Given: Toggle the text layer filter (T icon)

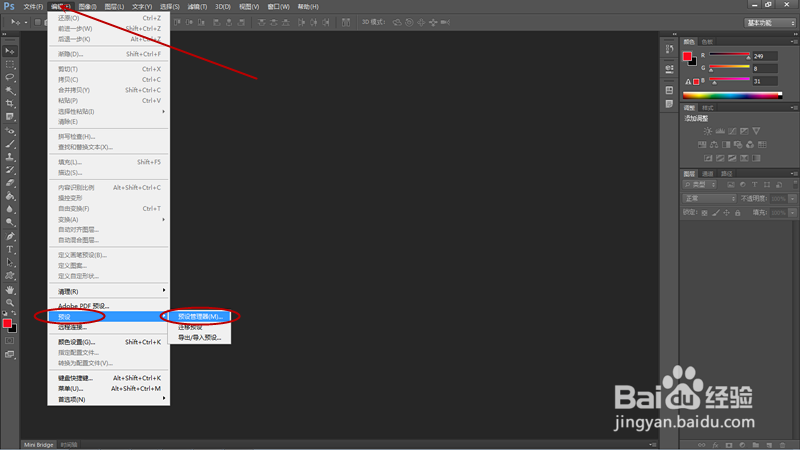Looking at the screenshot, I should tap(755, 185).
